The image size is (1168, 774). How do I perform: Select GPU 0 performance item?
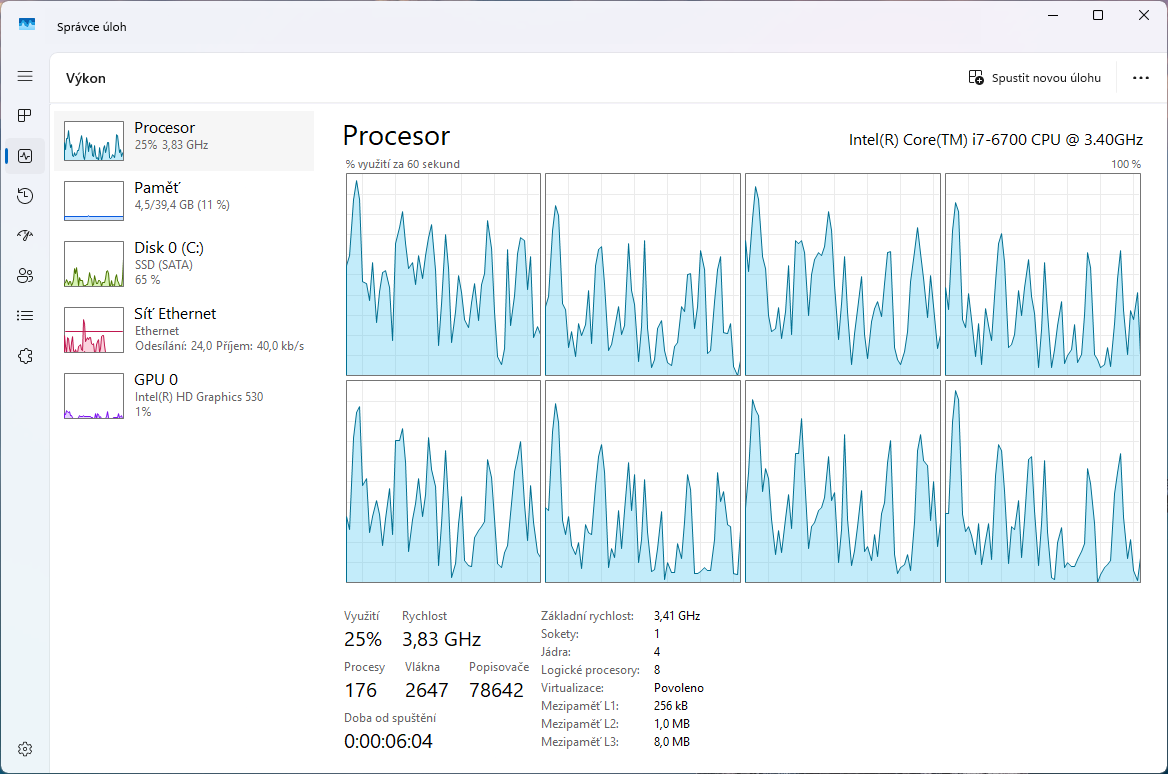point(184,394)
